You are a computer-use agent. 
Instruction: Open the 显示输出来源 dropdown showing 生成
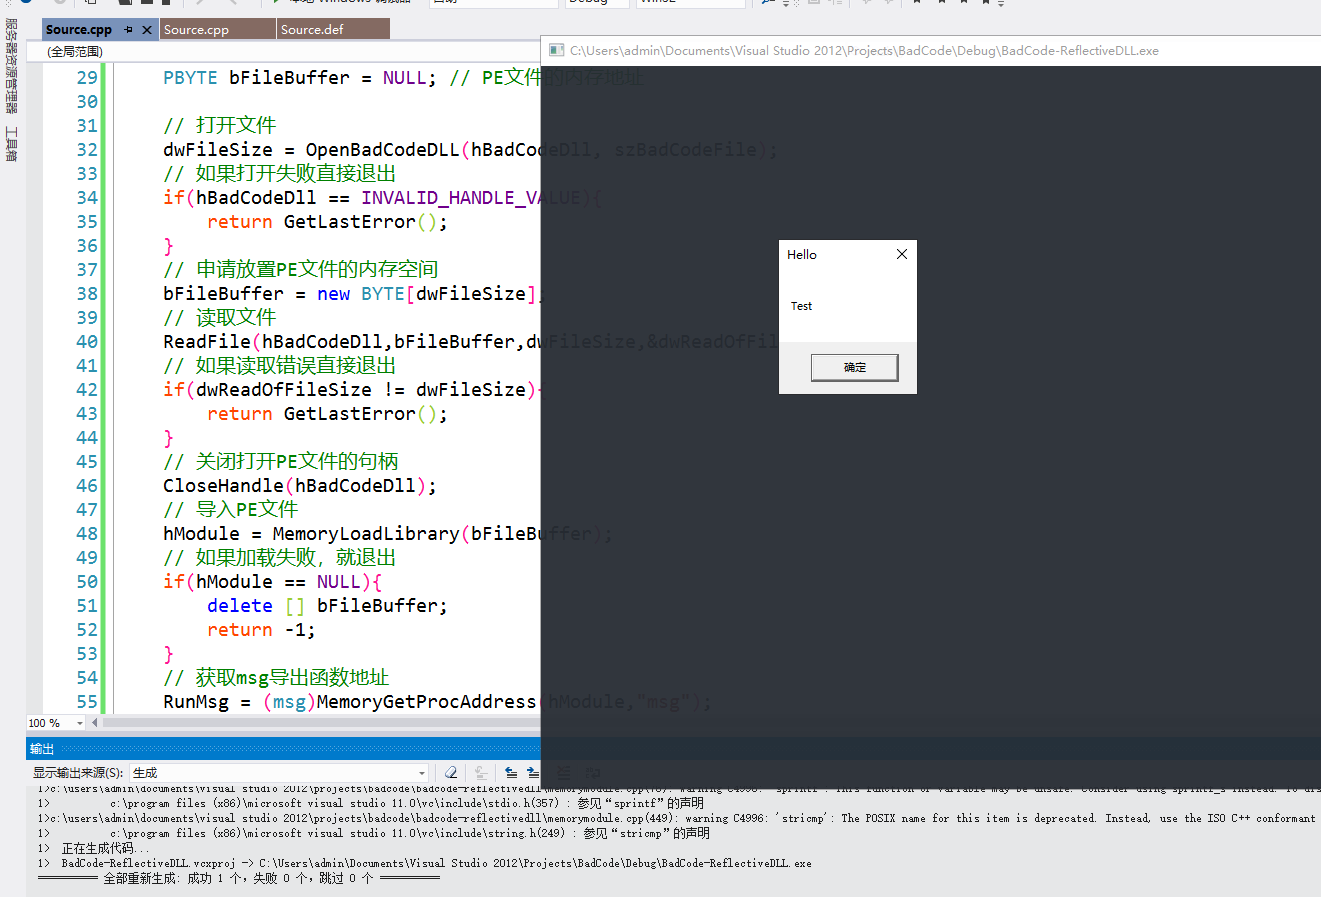[x=280, y=773]
